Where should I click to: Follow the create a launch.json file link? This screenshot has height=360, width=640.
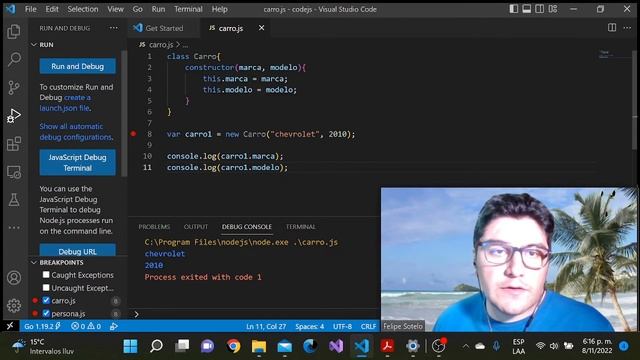(x=66, y=103)
